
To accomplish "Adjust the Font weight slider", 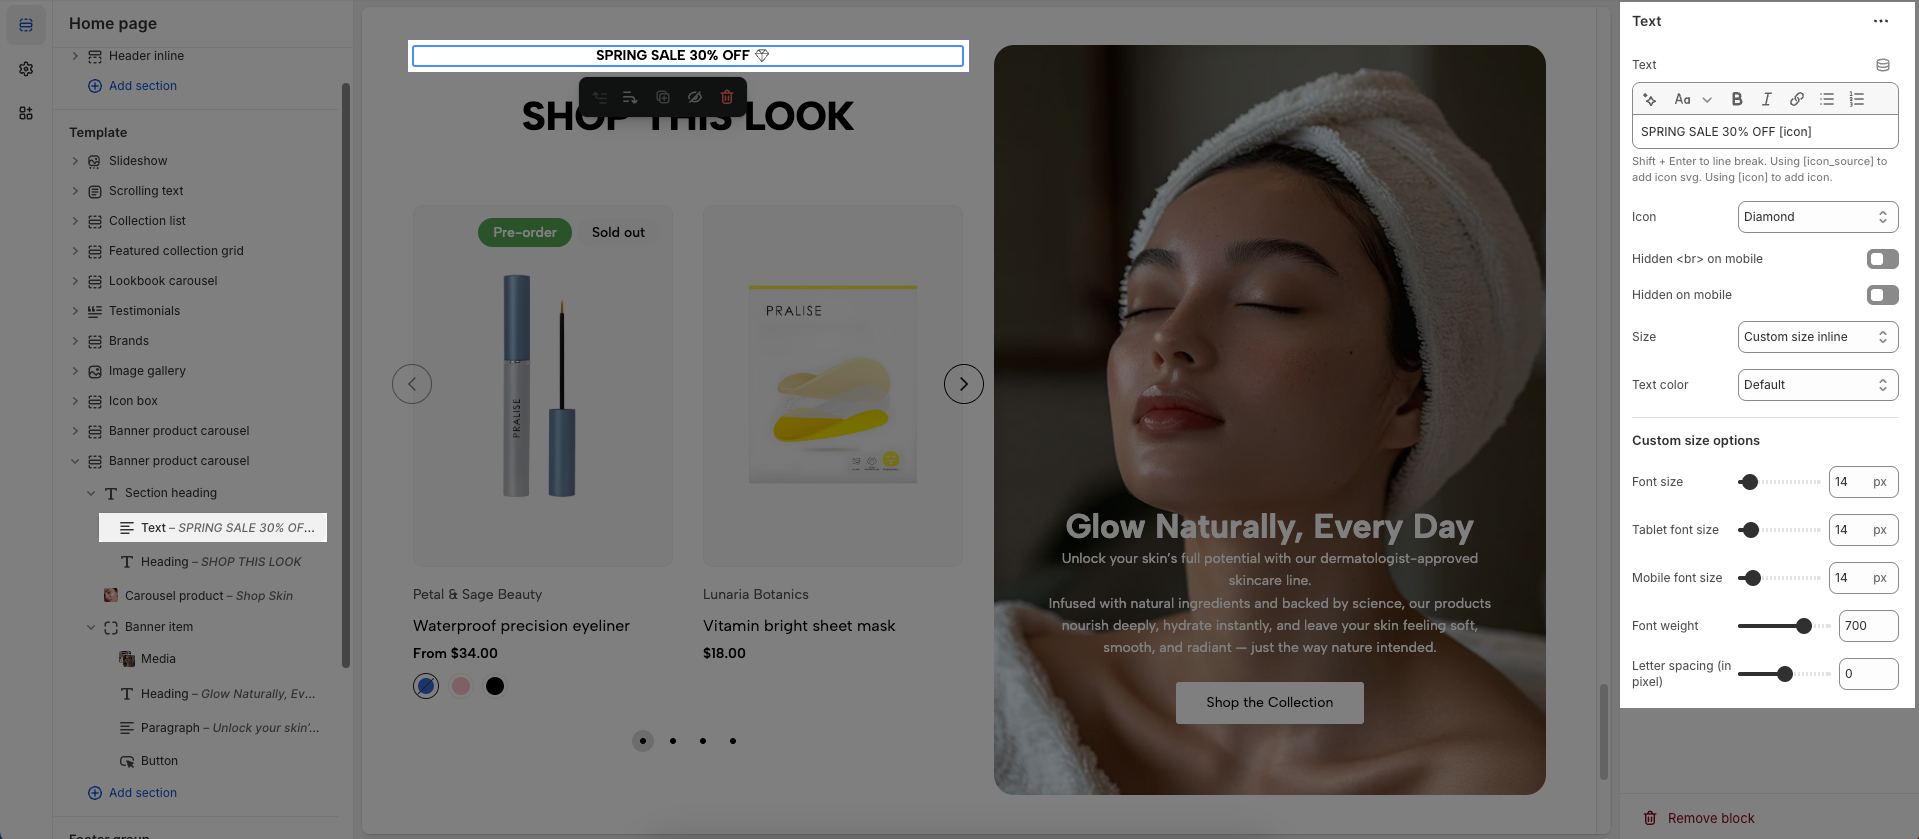I will [x=1785, y=626].
